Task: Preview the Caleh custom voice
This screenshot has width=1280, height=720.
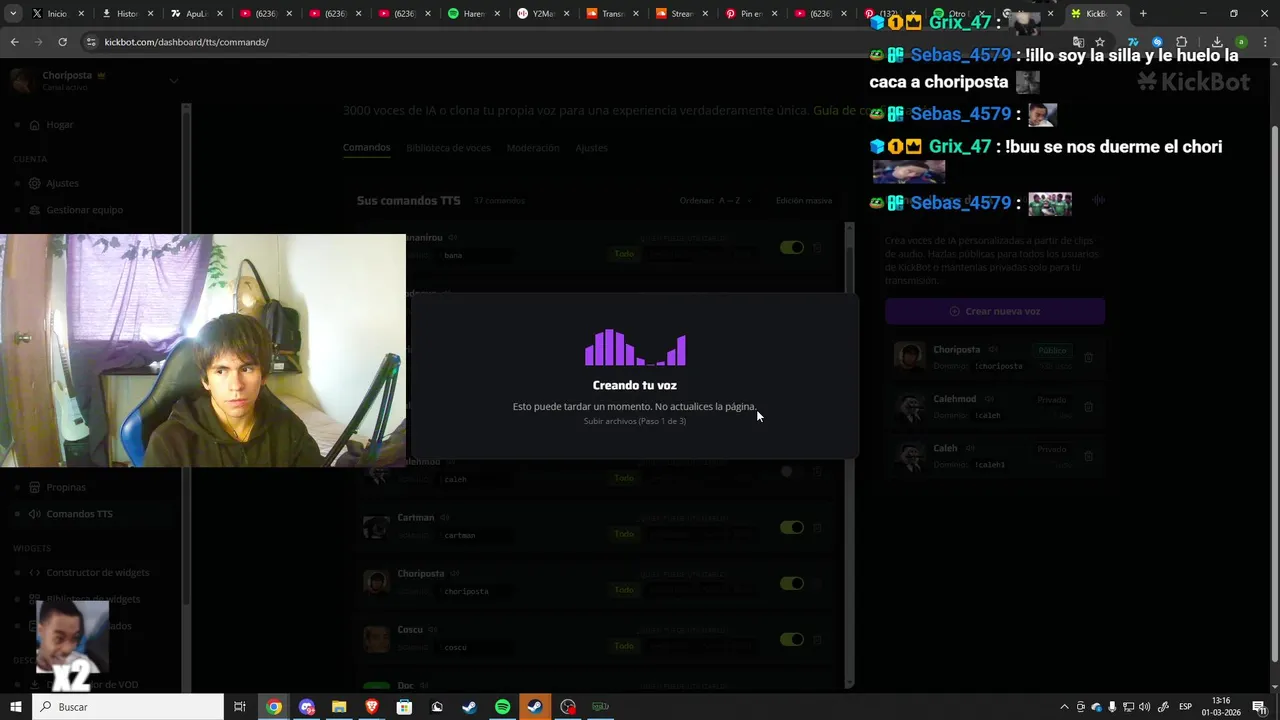Action: (x=970, y=448)
